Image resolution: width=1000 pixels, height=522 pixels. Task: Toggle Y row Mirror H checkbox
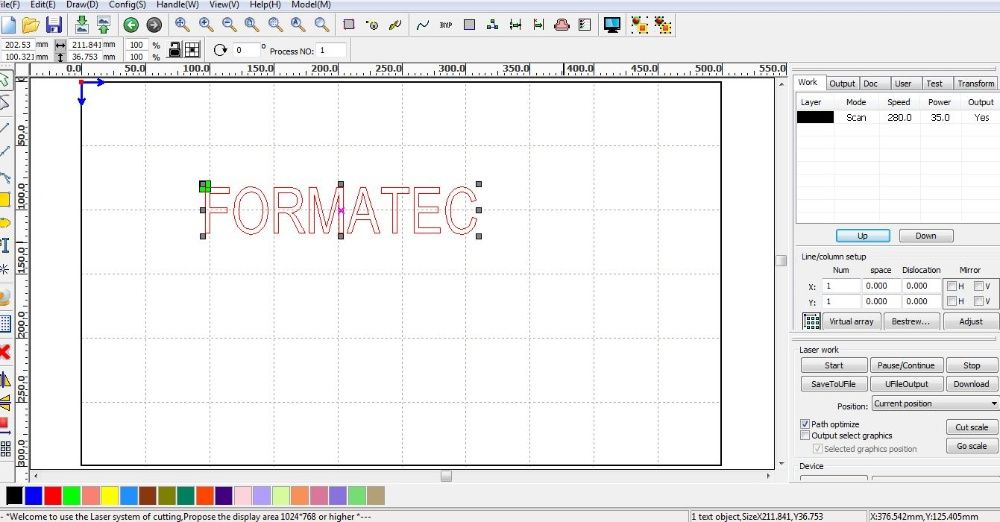point(952,301)
